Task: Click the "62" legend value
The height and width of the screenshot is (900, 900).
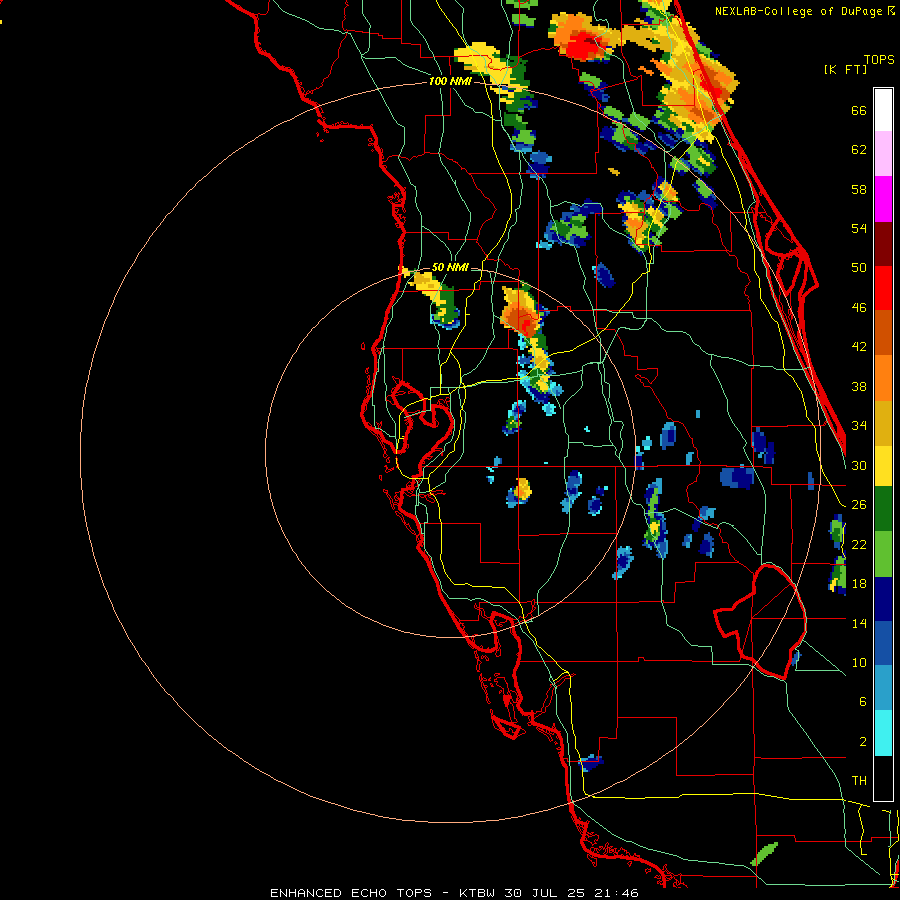Action: tap(859, 150)
